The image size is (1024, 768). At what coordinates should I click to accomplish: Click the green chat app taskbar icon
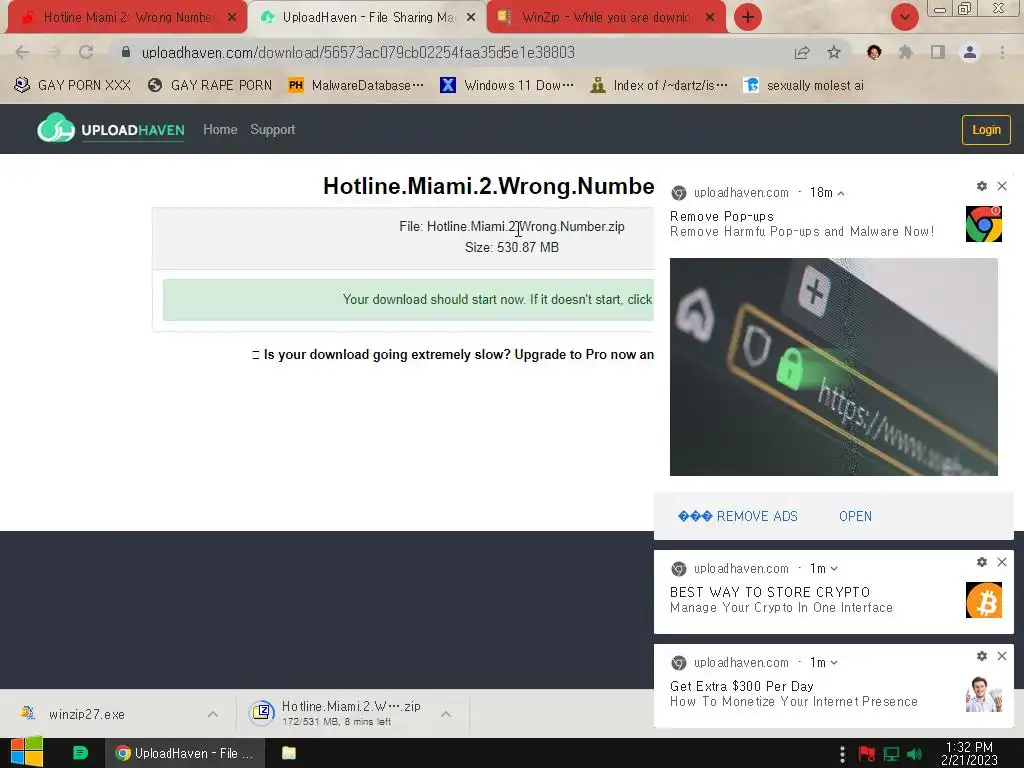(x=80, y=753)
